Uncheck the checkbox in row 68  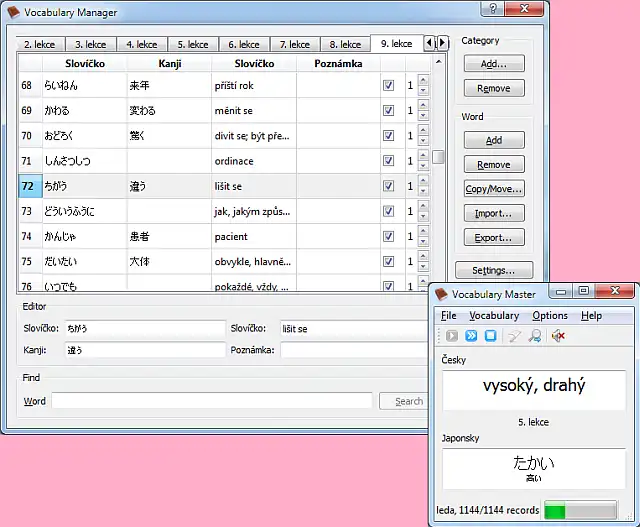(388, 85)
